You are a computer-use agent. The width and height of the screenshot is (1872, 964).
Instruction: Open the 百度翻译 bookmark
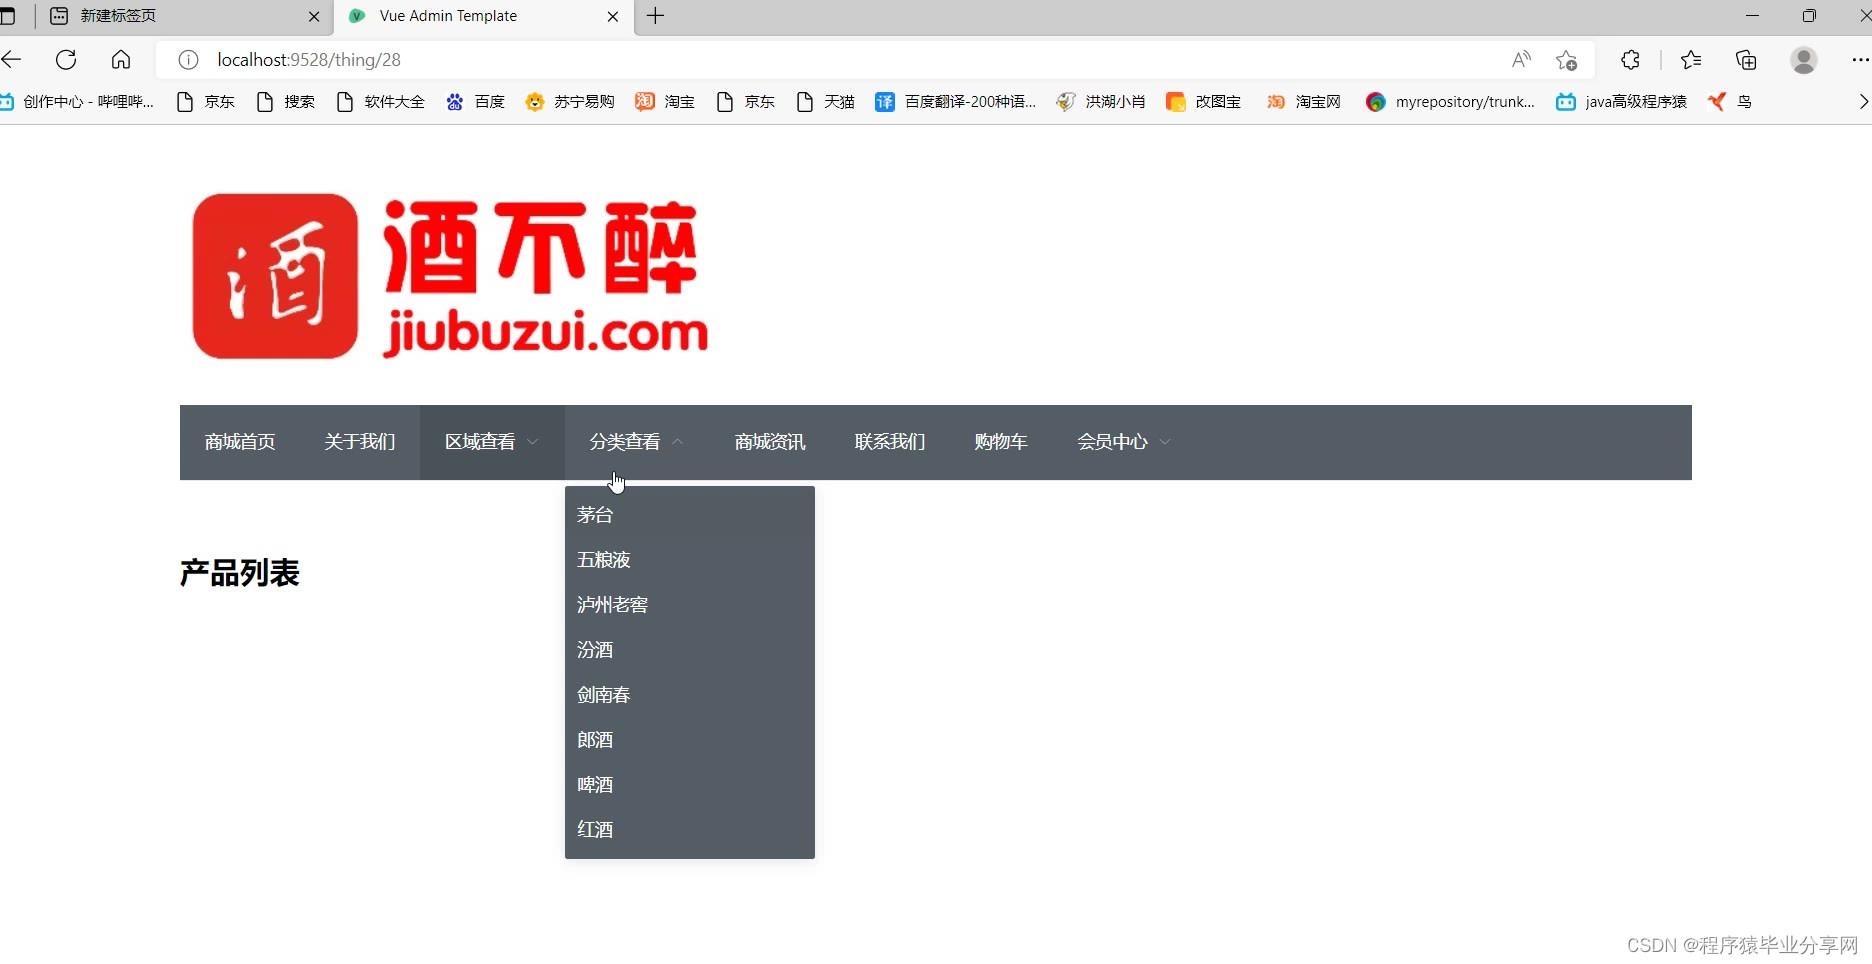955,102
